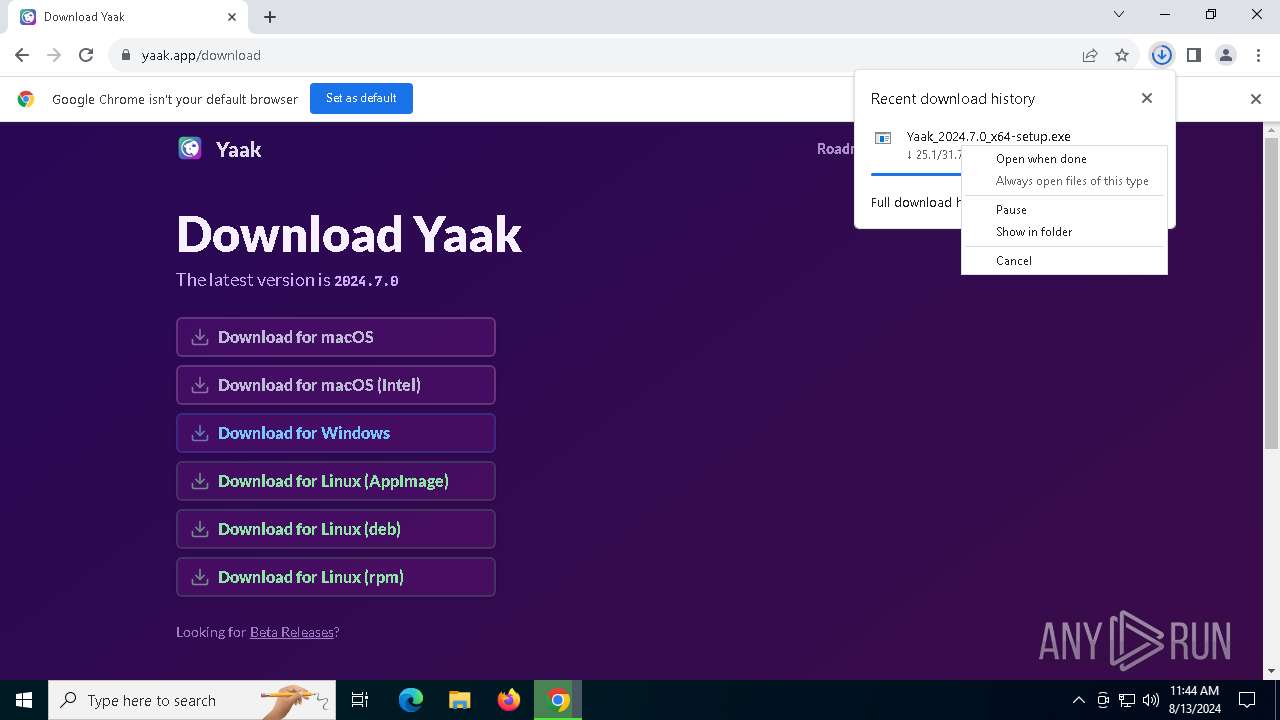This screenshot has width=1280, height=720.
Task: Open the Beta Releases link
Action: (x=292, y=632)
